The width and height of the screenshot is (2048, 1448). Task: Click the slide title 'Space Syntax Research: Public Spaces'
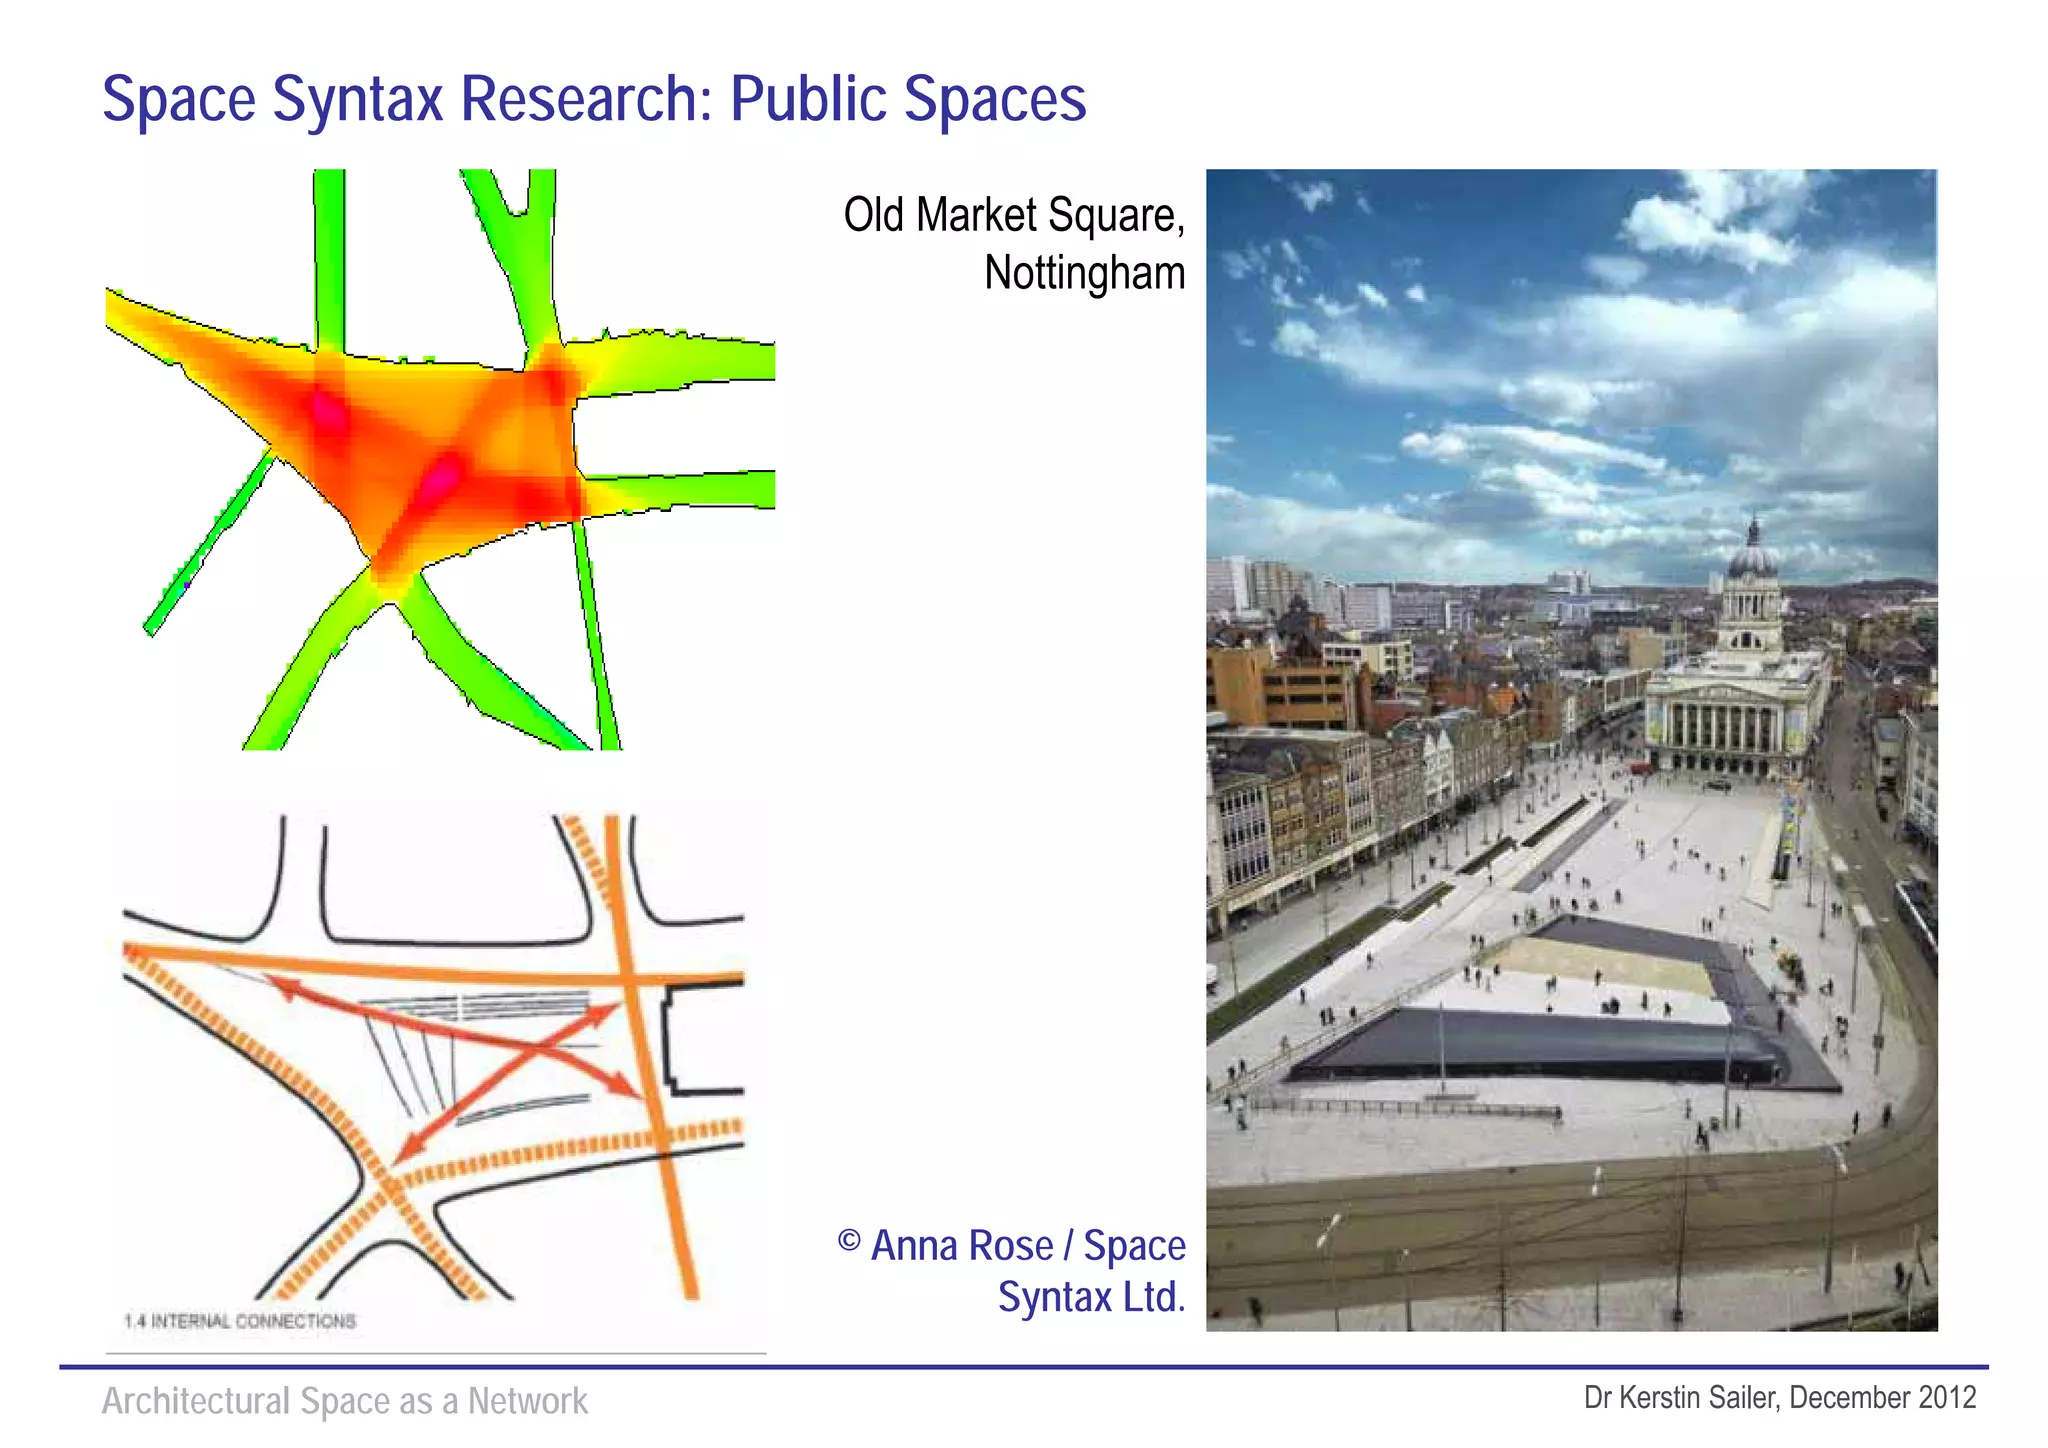point(594,99)
